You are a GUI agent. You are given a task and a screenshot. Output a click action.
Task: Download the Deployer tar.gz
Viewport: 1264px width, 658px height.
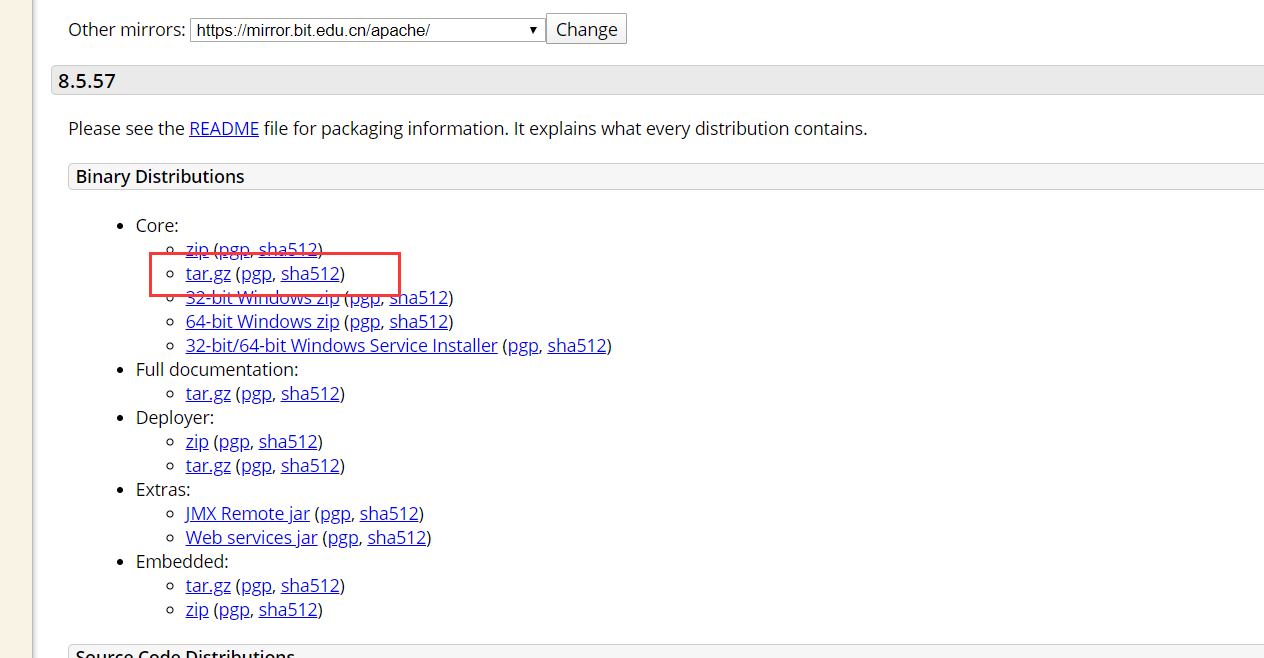point(208,466)
